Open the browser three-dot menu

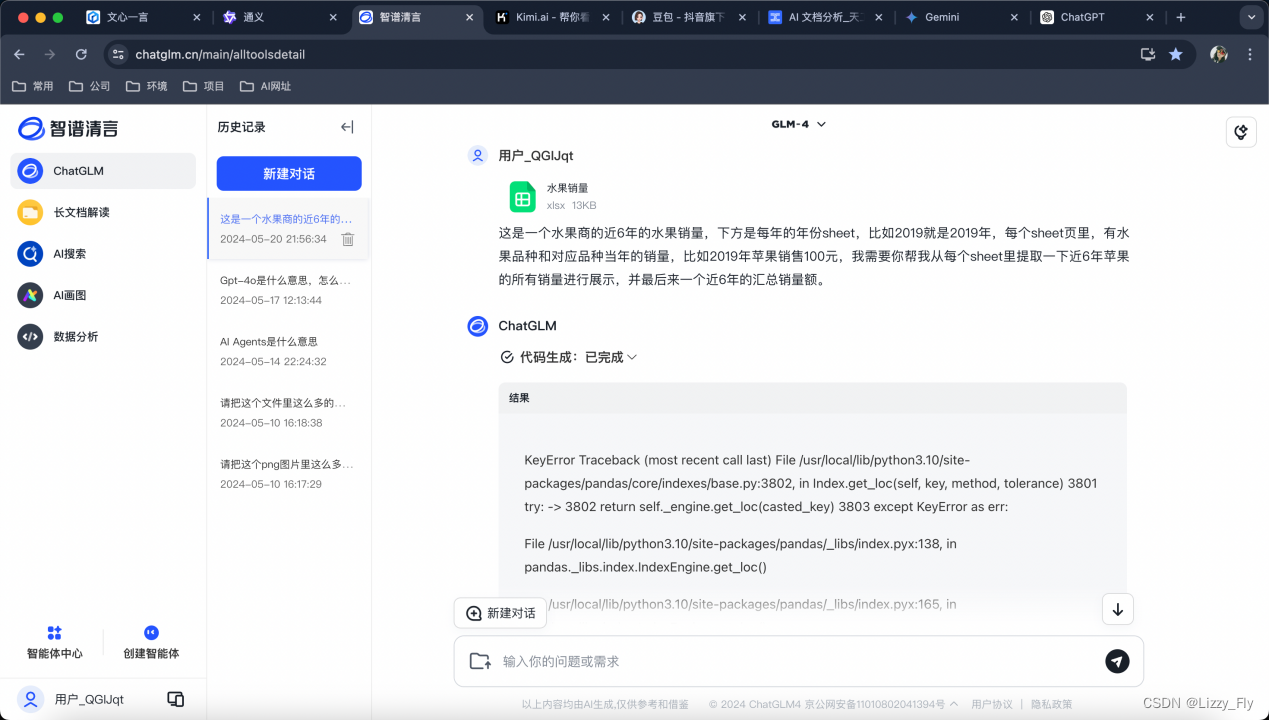pos(1250,54)
